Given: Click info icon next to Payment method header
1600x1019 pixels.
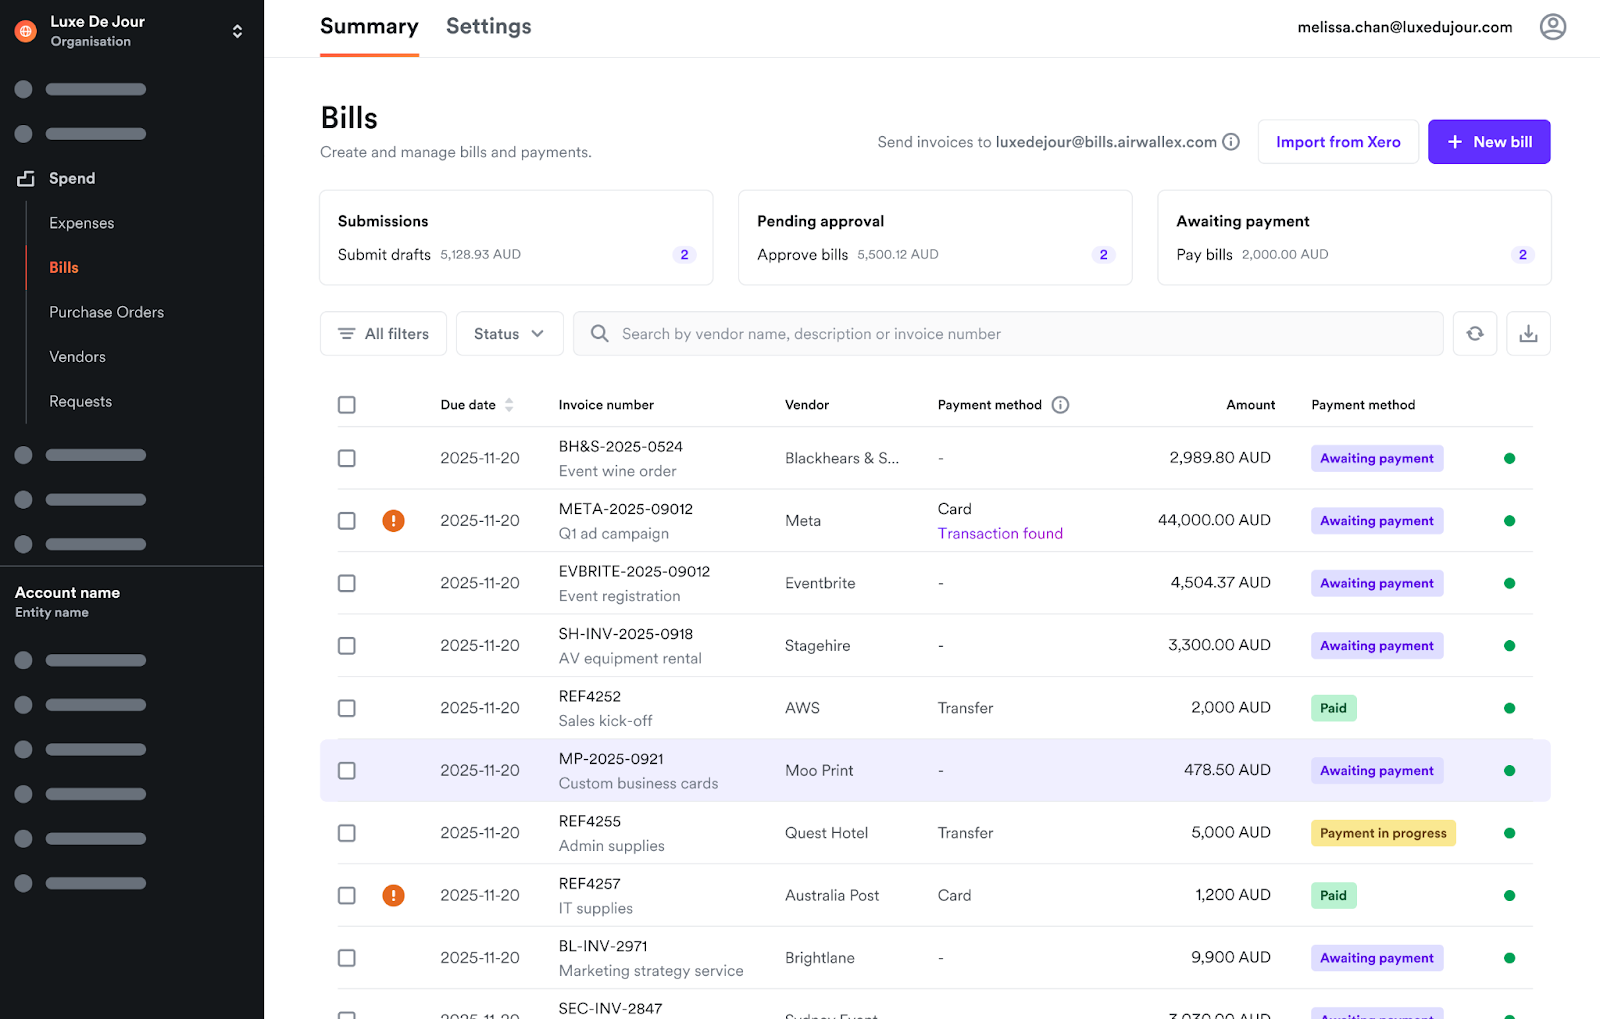Looking at the screenshot, I should [1060, 405].
